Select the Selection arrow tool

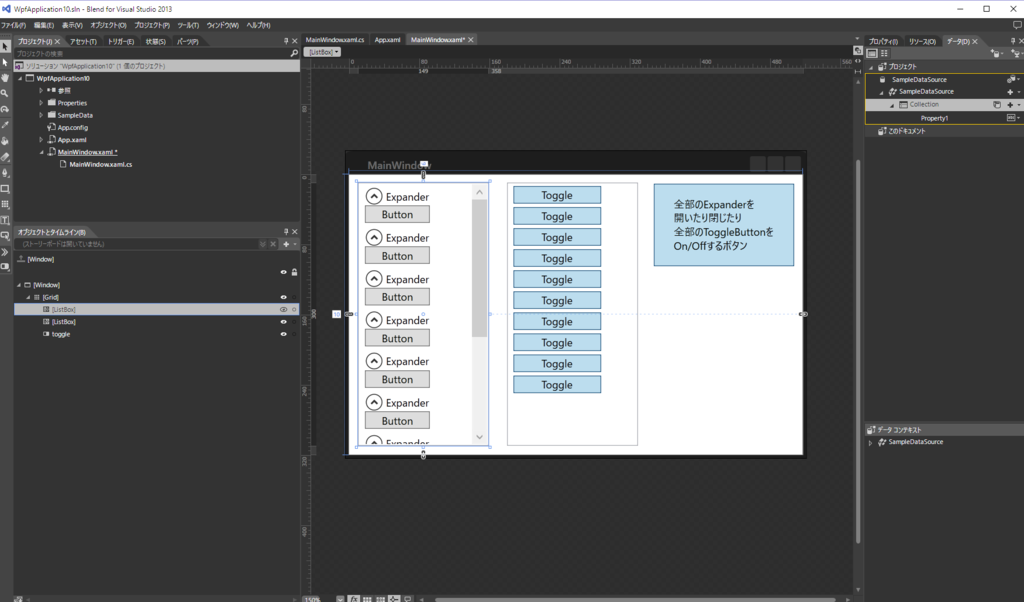click(5, 46)
